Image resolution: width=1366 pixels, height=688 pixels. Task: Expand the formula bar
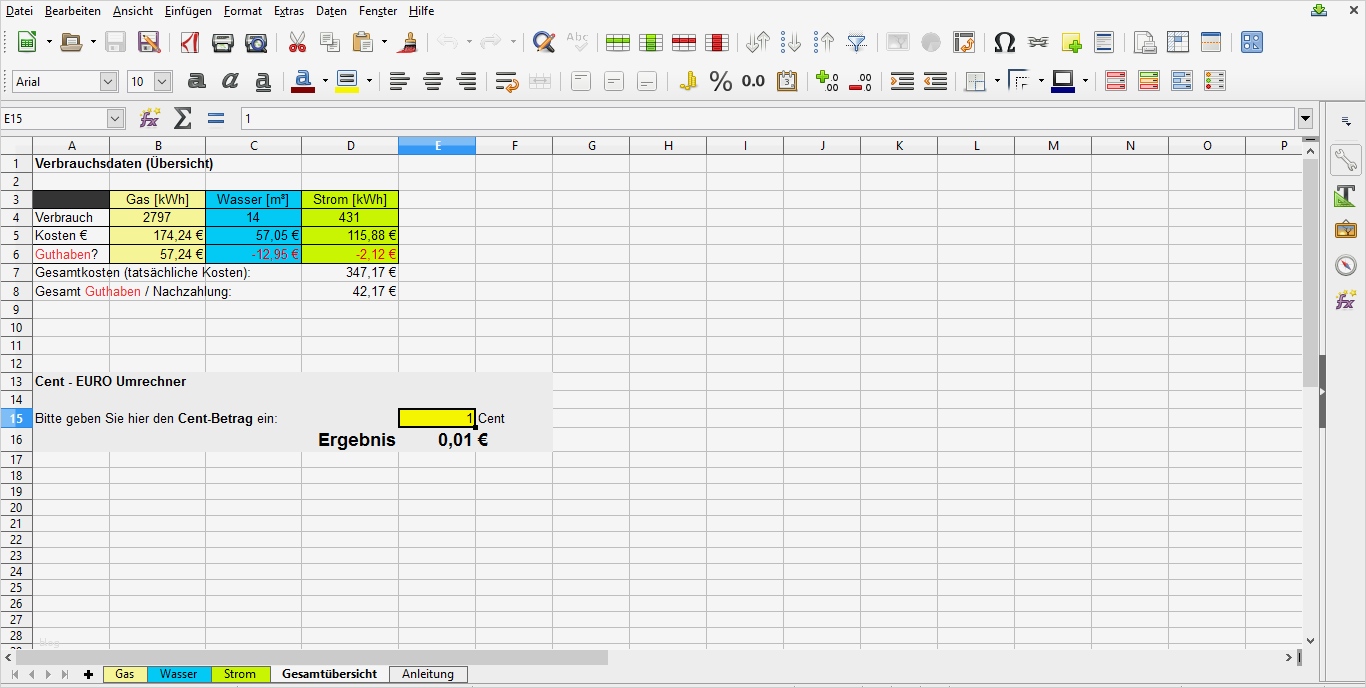click(x=1305, y=119)
